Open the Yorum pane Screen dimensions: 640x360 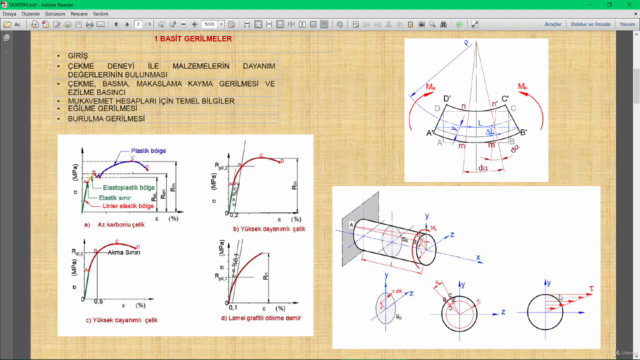(x=627, y=24)
